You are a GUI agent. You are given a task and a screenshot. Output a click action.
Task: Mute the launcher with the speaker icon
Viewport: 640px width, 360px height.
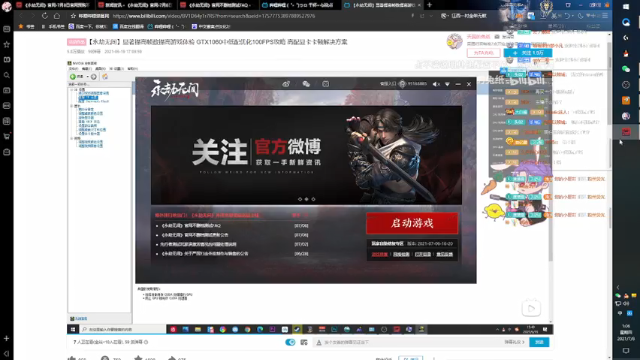click(x=436, y=84)
